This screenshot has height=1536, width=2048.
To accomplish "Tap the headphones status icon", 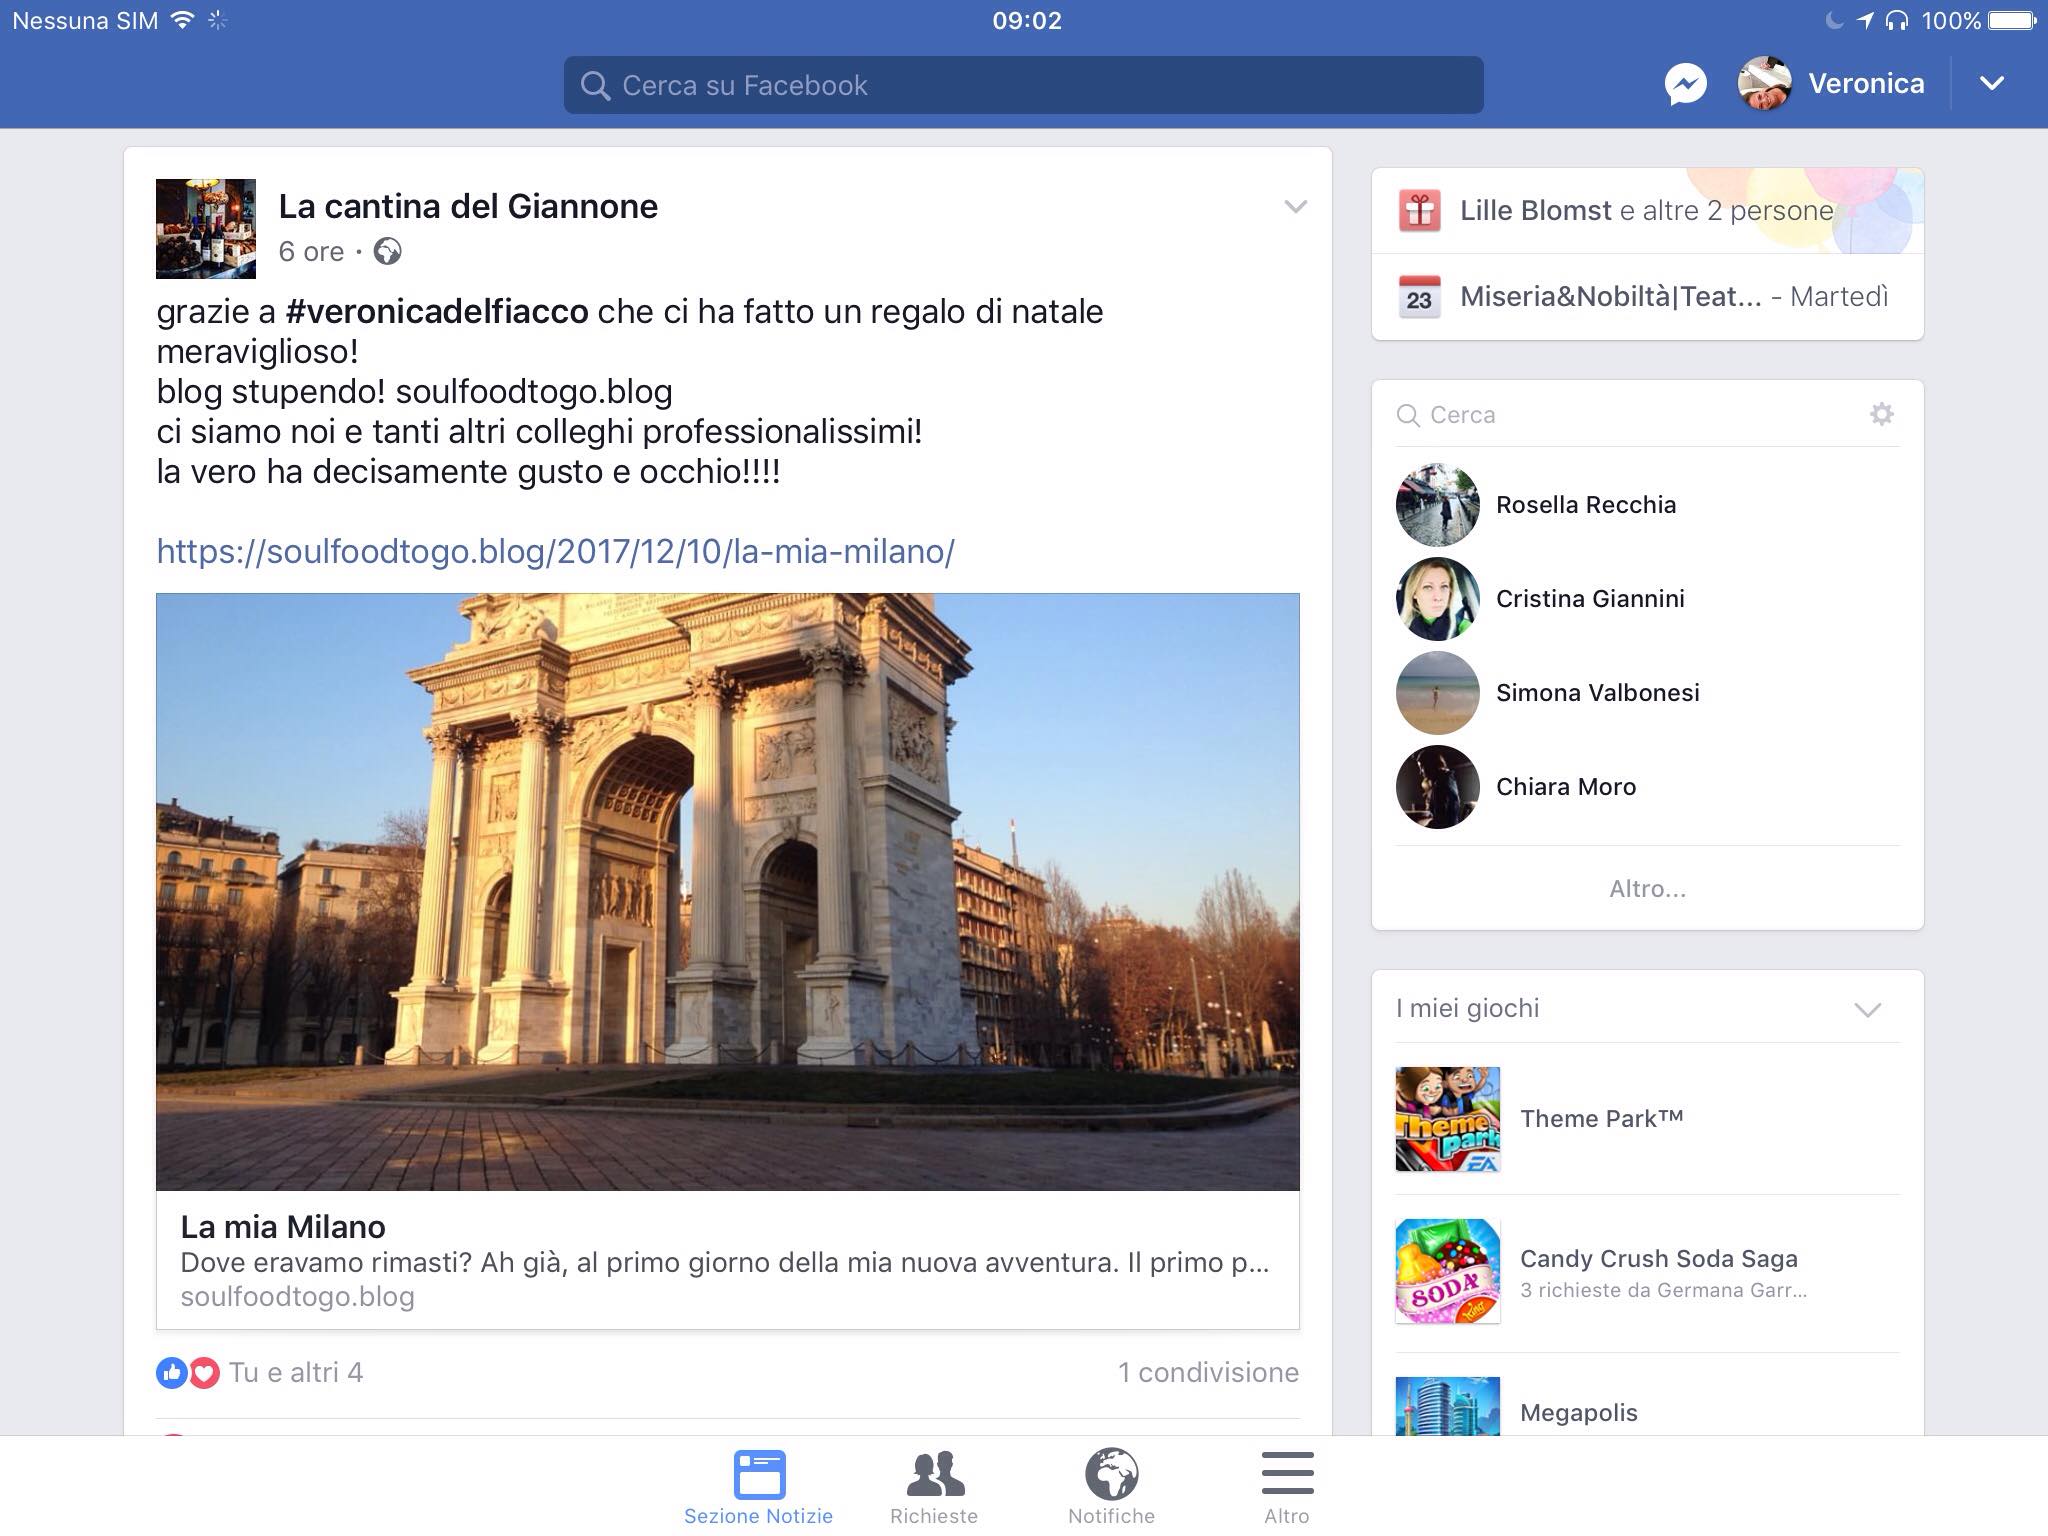I will [x=1897, y=20].
